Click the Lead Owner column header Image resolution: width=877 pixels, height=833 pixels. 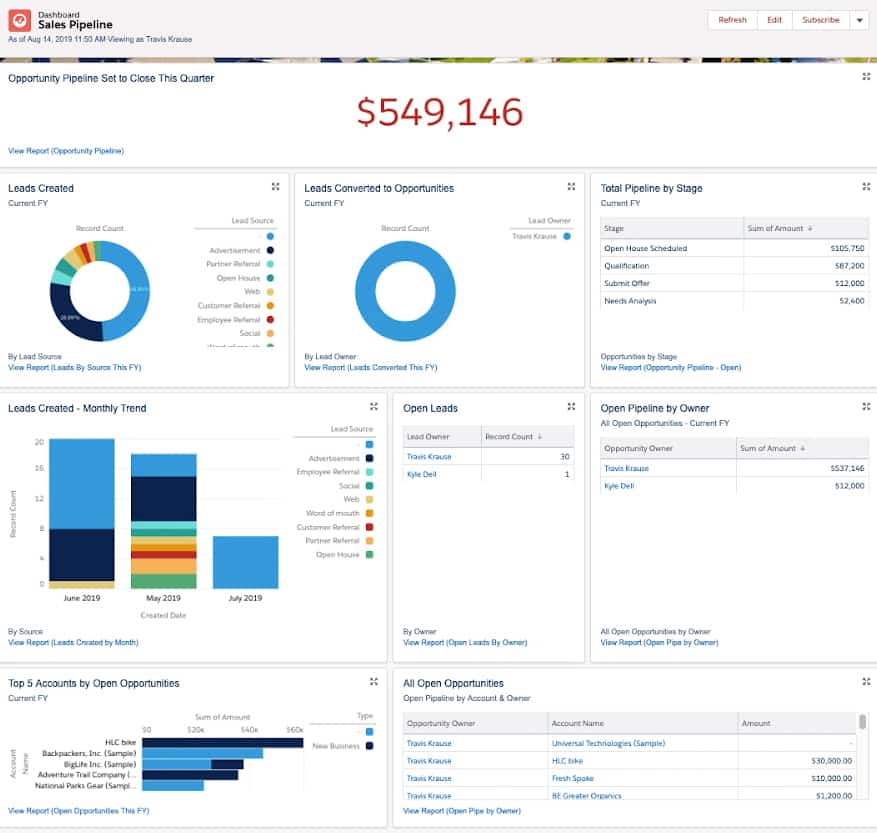[442, 436]
